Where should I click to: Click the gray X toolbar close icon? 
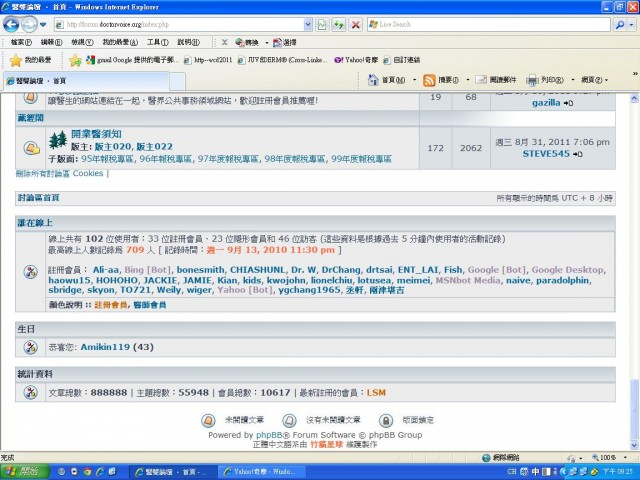point(224,42)
